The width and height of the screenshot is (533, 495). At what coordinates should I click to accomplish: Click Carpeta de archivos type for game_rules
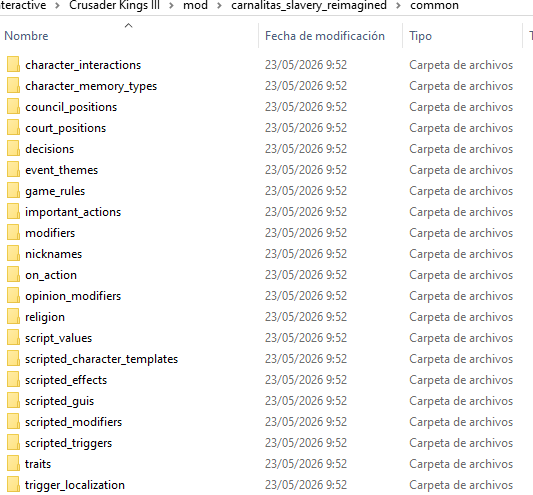pyautogui.click(x=461, y=191)
